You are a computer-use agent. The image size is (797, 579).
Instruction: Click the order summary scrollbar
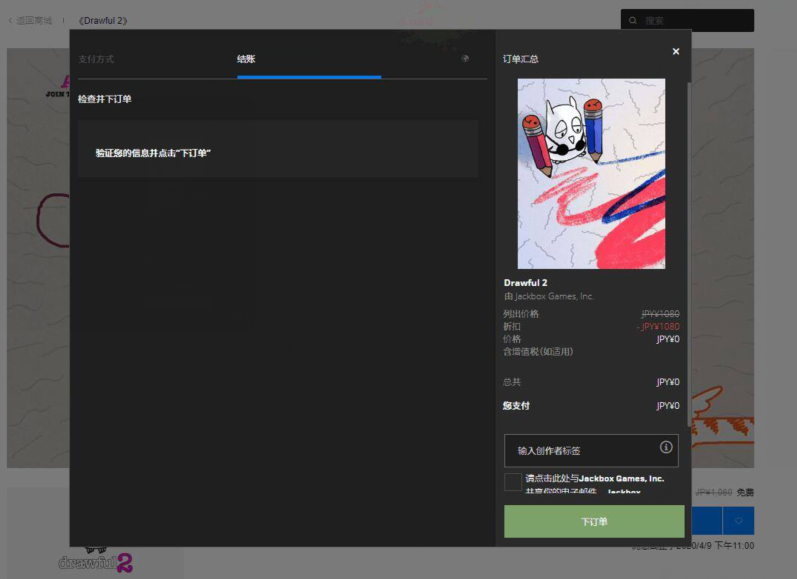pyautogui.click(x=689, y=254)
